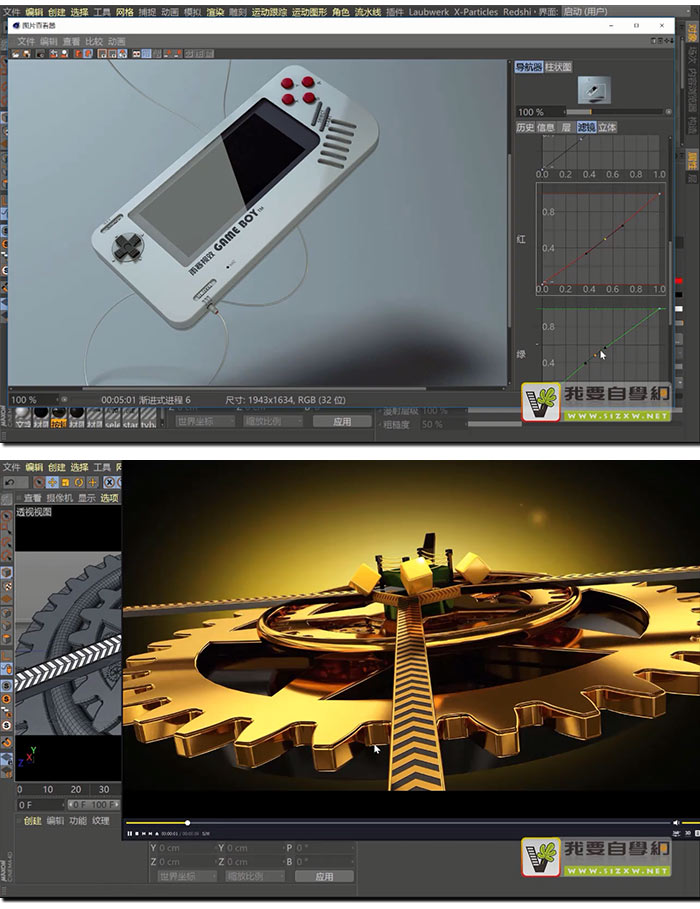
Task: Click the video progress bar knob
Action: pos(187,823)
